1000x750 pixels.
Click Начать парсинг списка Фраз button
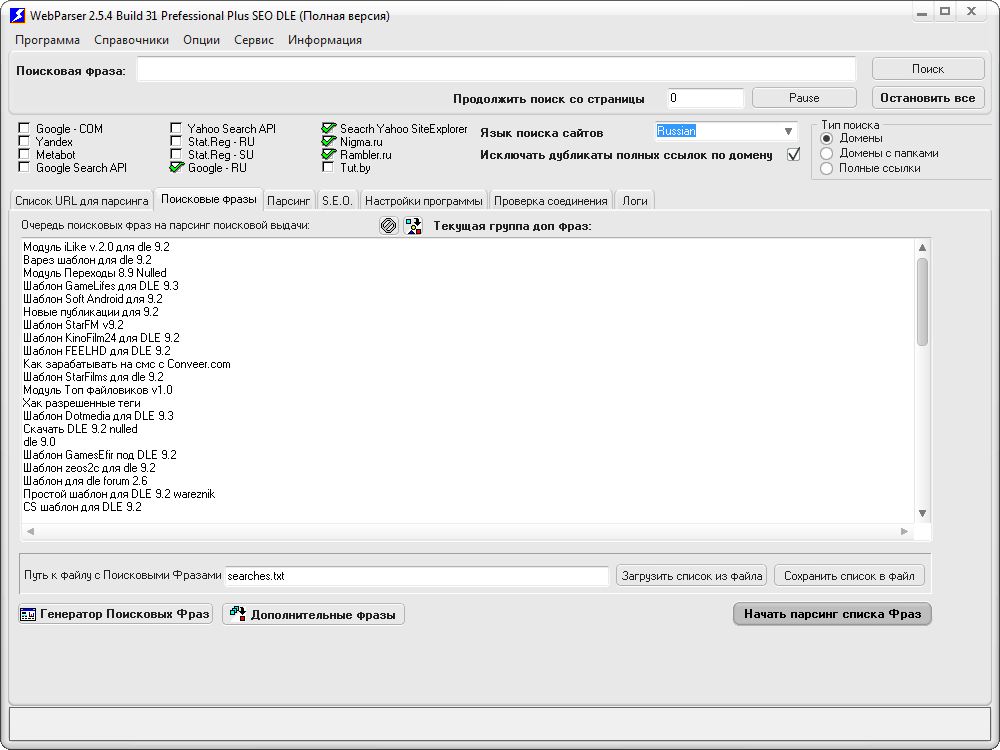[x=832, y=614]
